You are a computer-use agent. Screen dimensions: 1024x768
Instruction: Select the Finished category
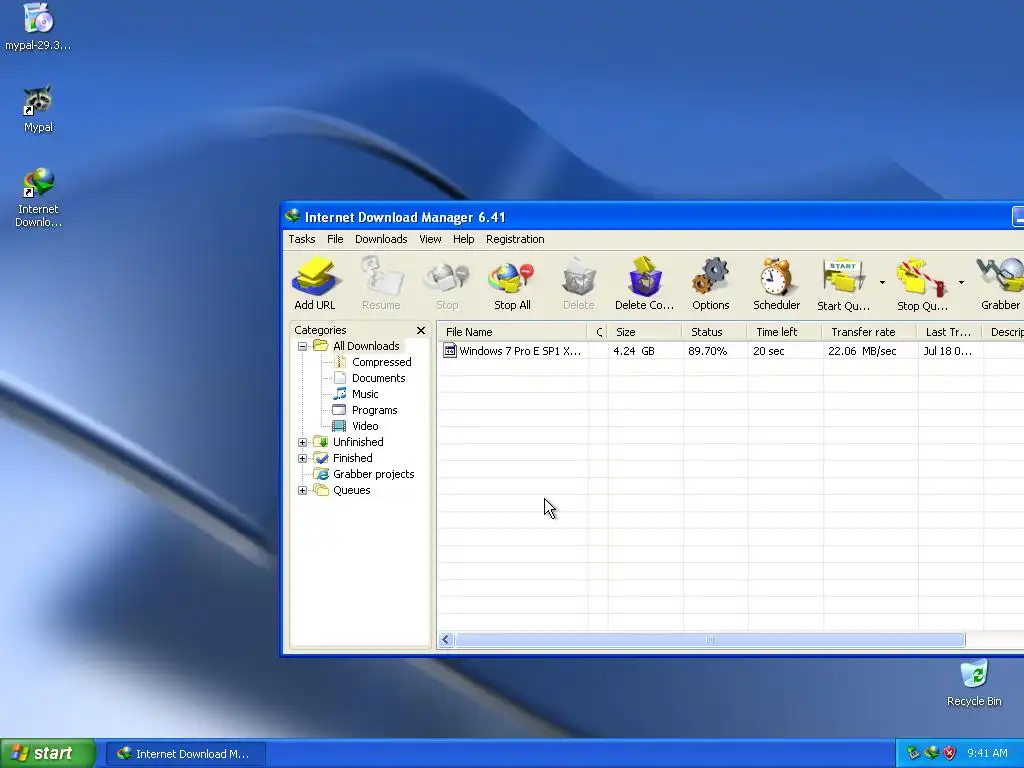(x=353, y=458)
